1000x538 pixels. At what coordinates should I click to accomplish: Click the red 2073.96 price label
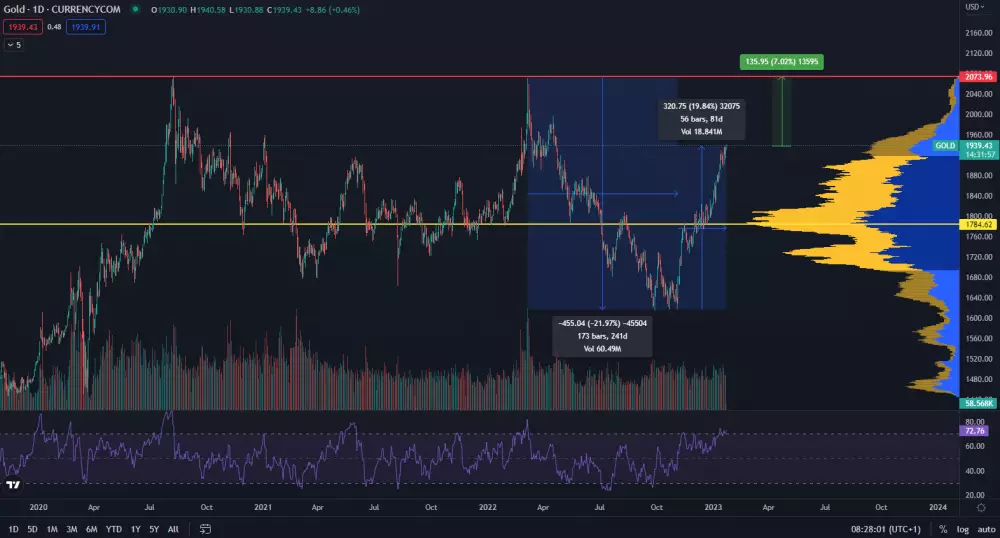975,77
